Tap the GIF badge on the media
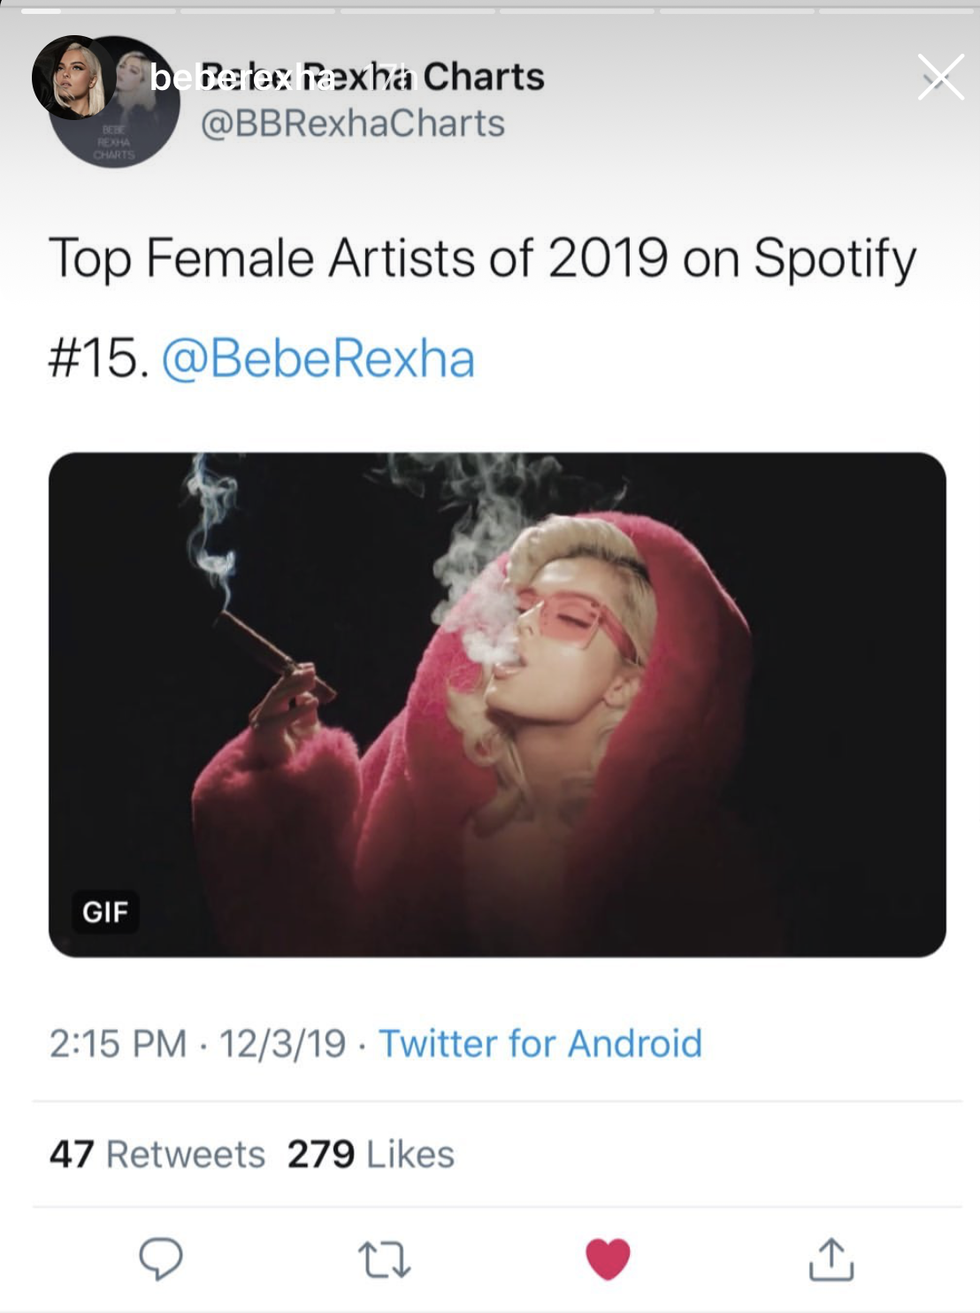980x1313 pixels. coord(105,911)
